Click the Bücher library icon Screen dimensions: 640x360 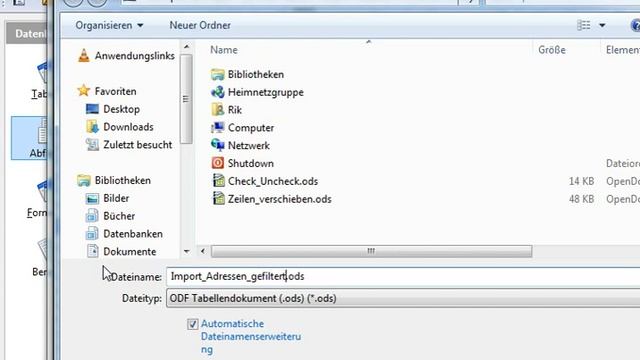[x=92, y=216]
